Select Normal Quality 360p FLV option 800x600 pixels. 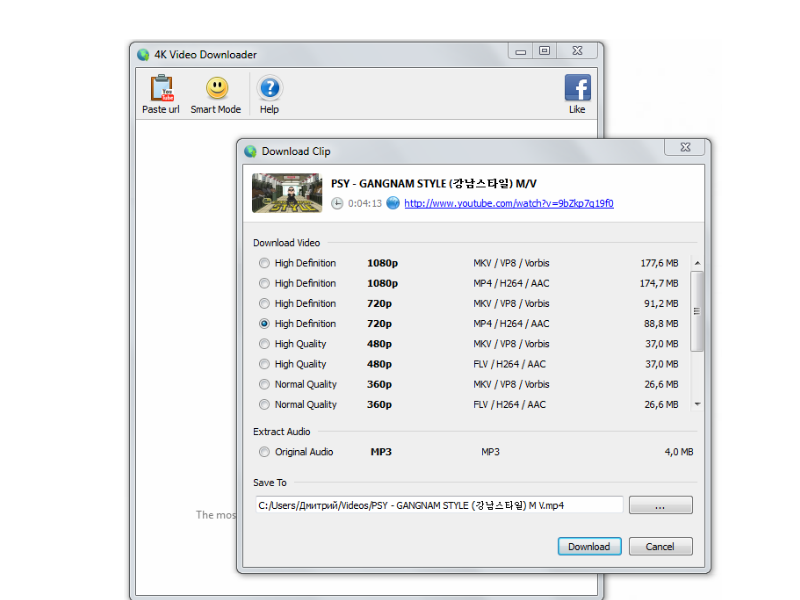tap(264, 405)
